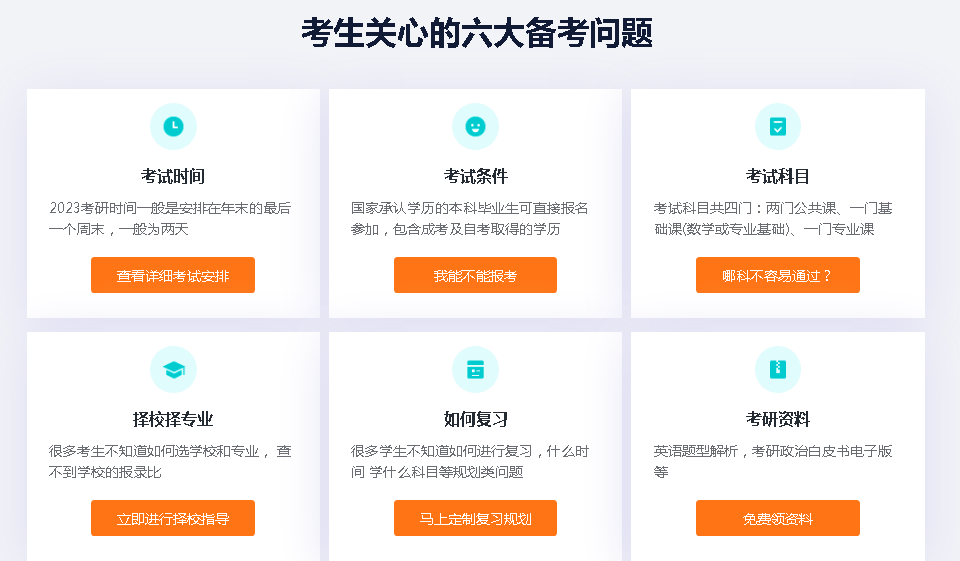Click the calendar icon above 如何复习
Image resolution: width=960 pixels, height=561 pixels.
point(475,369)
